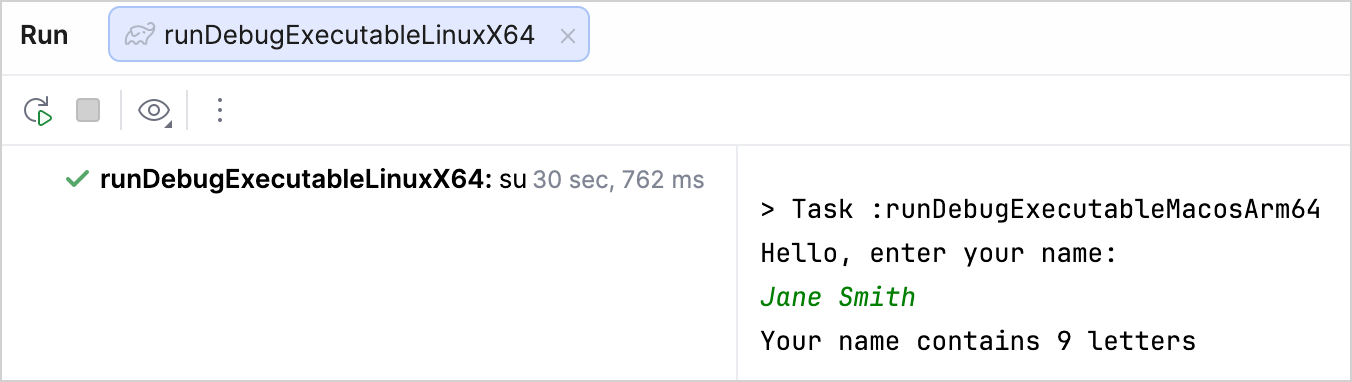Click the gray Stop square icon
The width and height of the screenshot is (1352, 382).
[x=88, y=110]
